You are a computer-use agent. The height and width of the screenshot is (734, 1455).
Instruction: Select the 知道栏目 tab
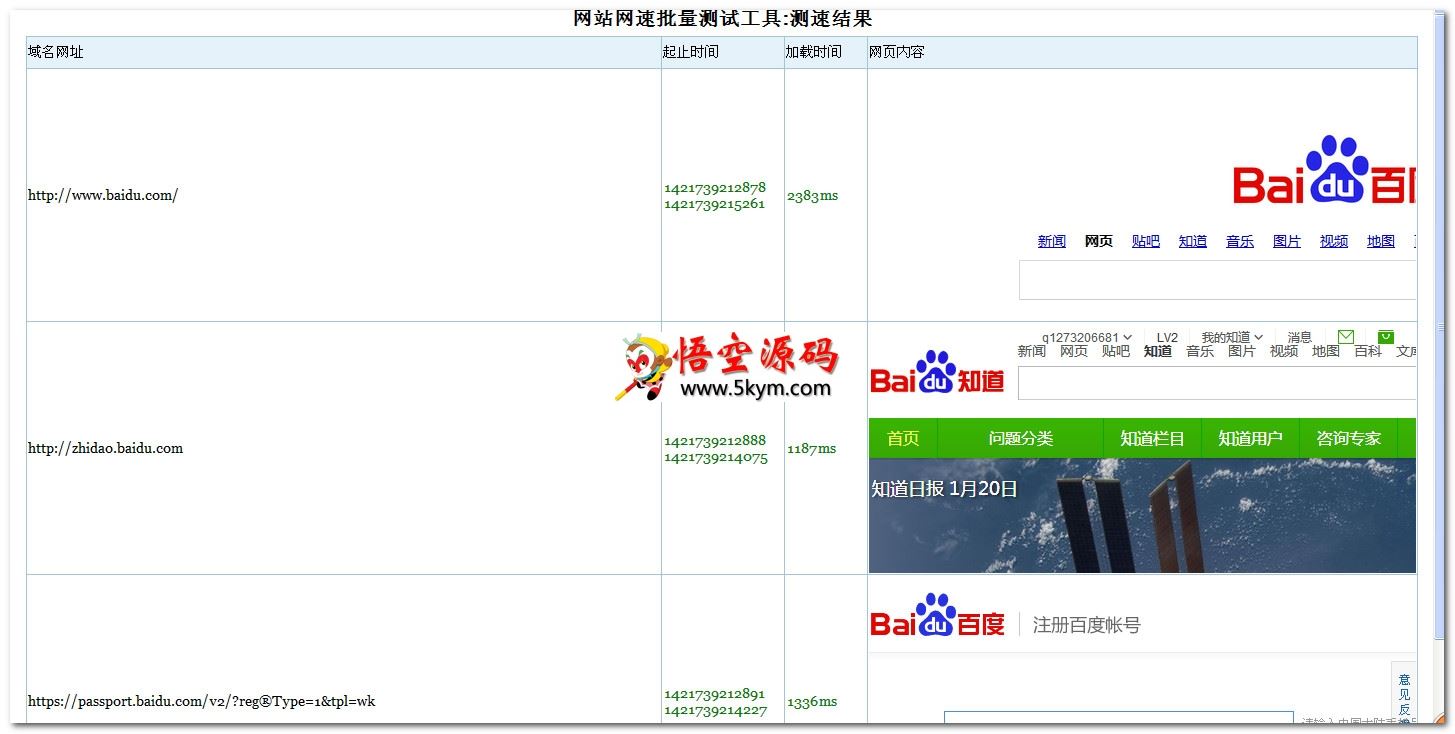[1152, 438]
